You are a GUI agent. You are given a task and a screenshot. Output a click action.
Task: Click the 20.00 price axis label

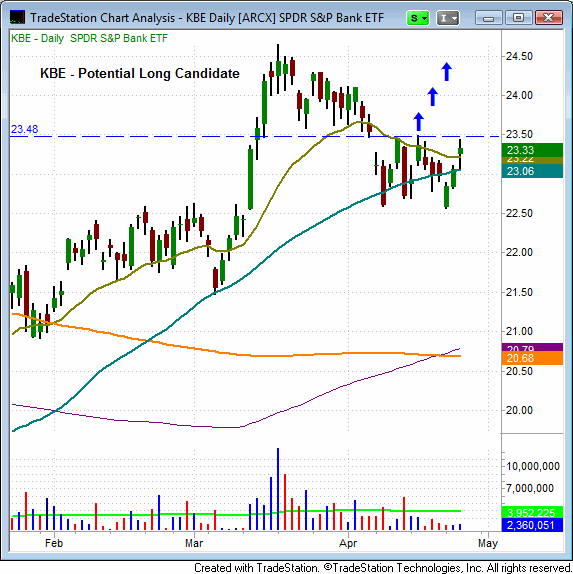pos(519,410)
